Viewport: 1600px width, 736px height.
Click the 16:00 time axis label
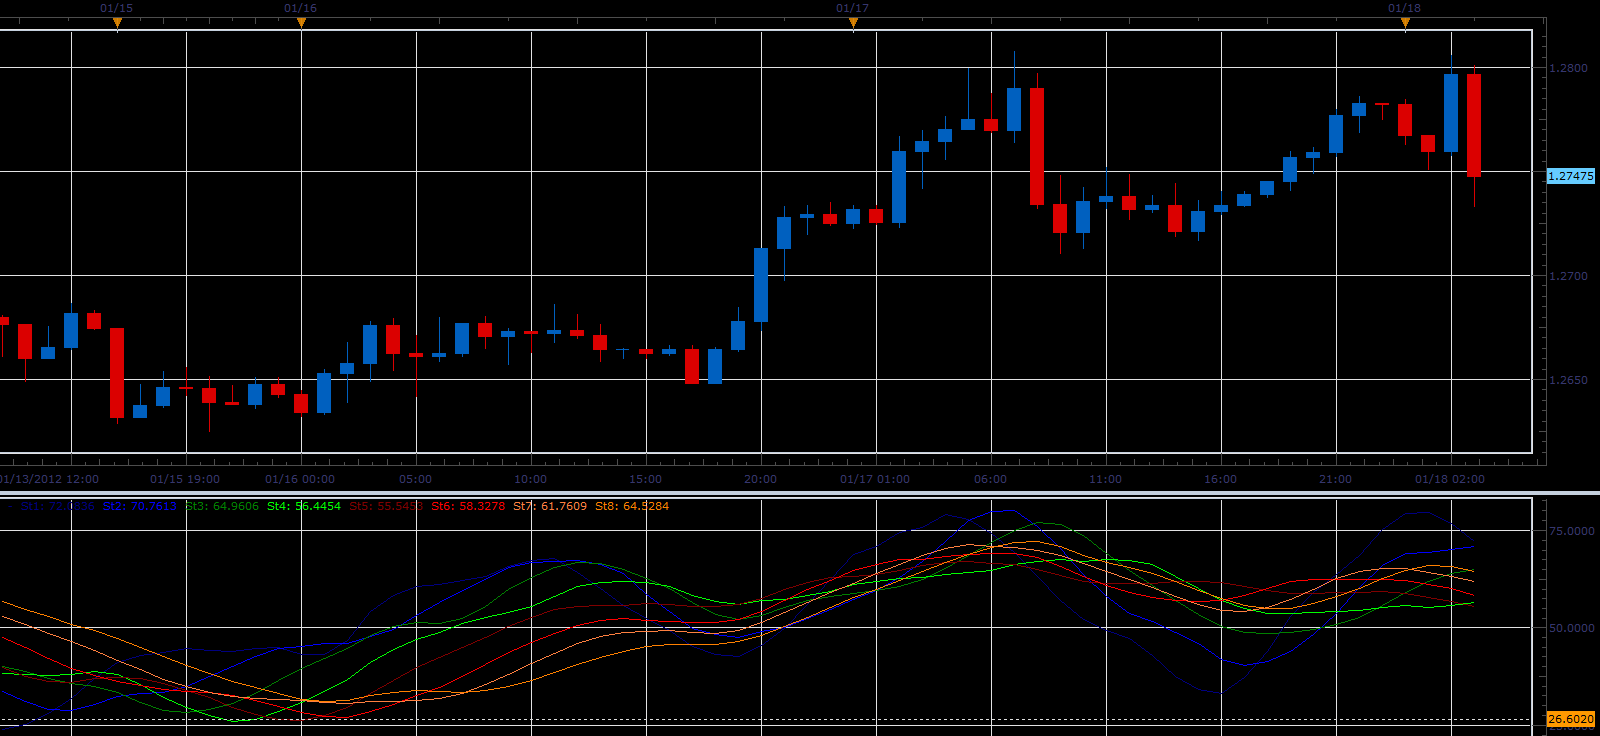pos(1221,479)
